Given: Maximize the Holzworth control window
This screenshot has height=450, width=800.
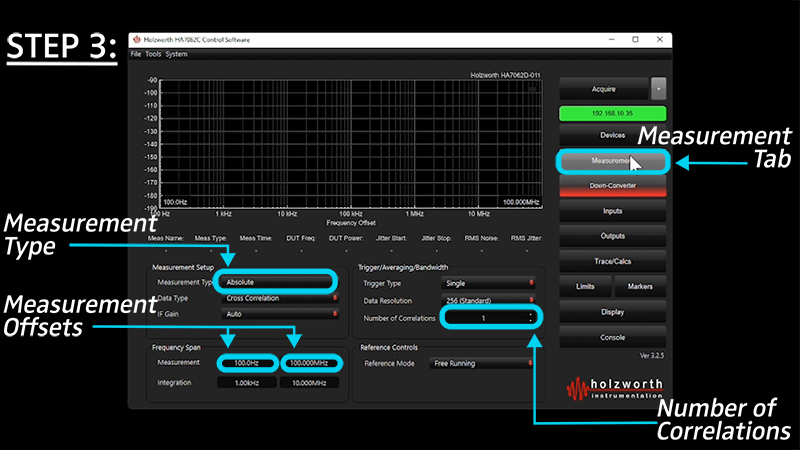Looking at the screenshot, I should (x=635, y=39).
